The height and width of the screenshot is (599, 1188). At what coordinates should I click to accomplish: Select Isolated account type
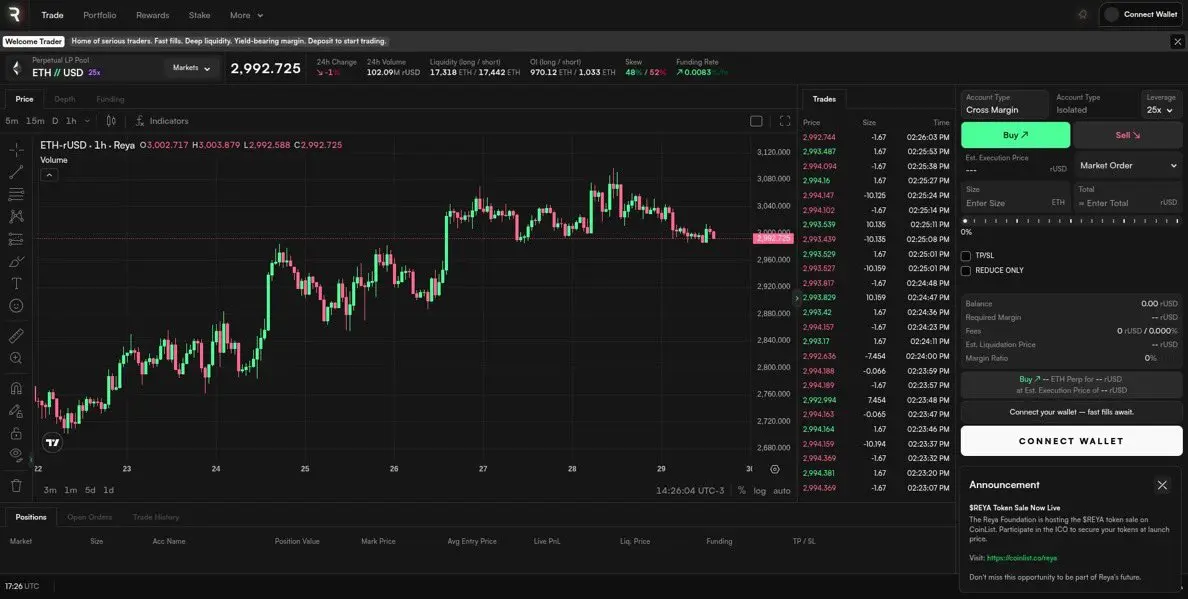point(1094,105)
